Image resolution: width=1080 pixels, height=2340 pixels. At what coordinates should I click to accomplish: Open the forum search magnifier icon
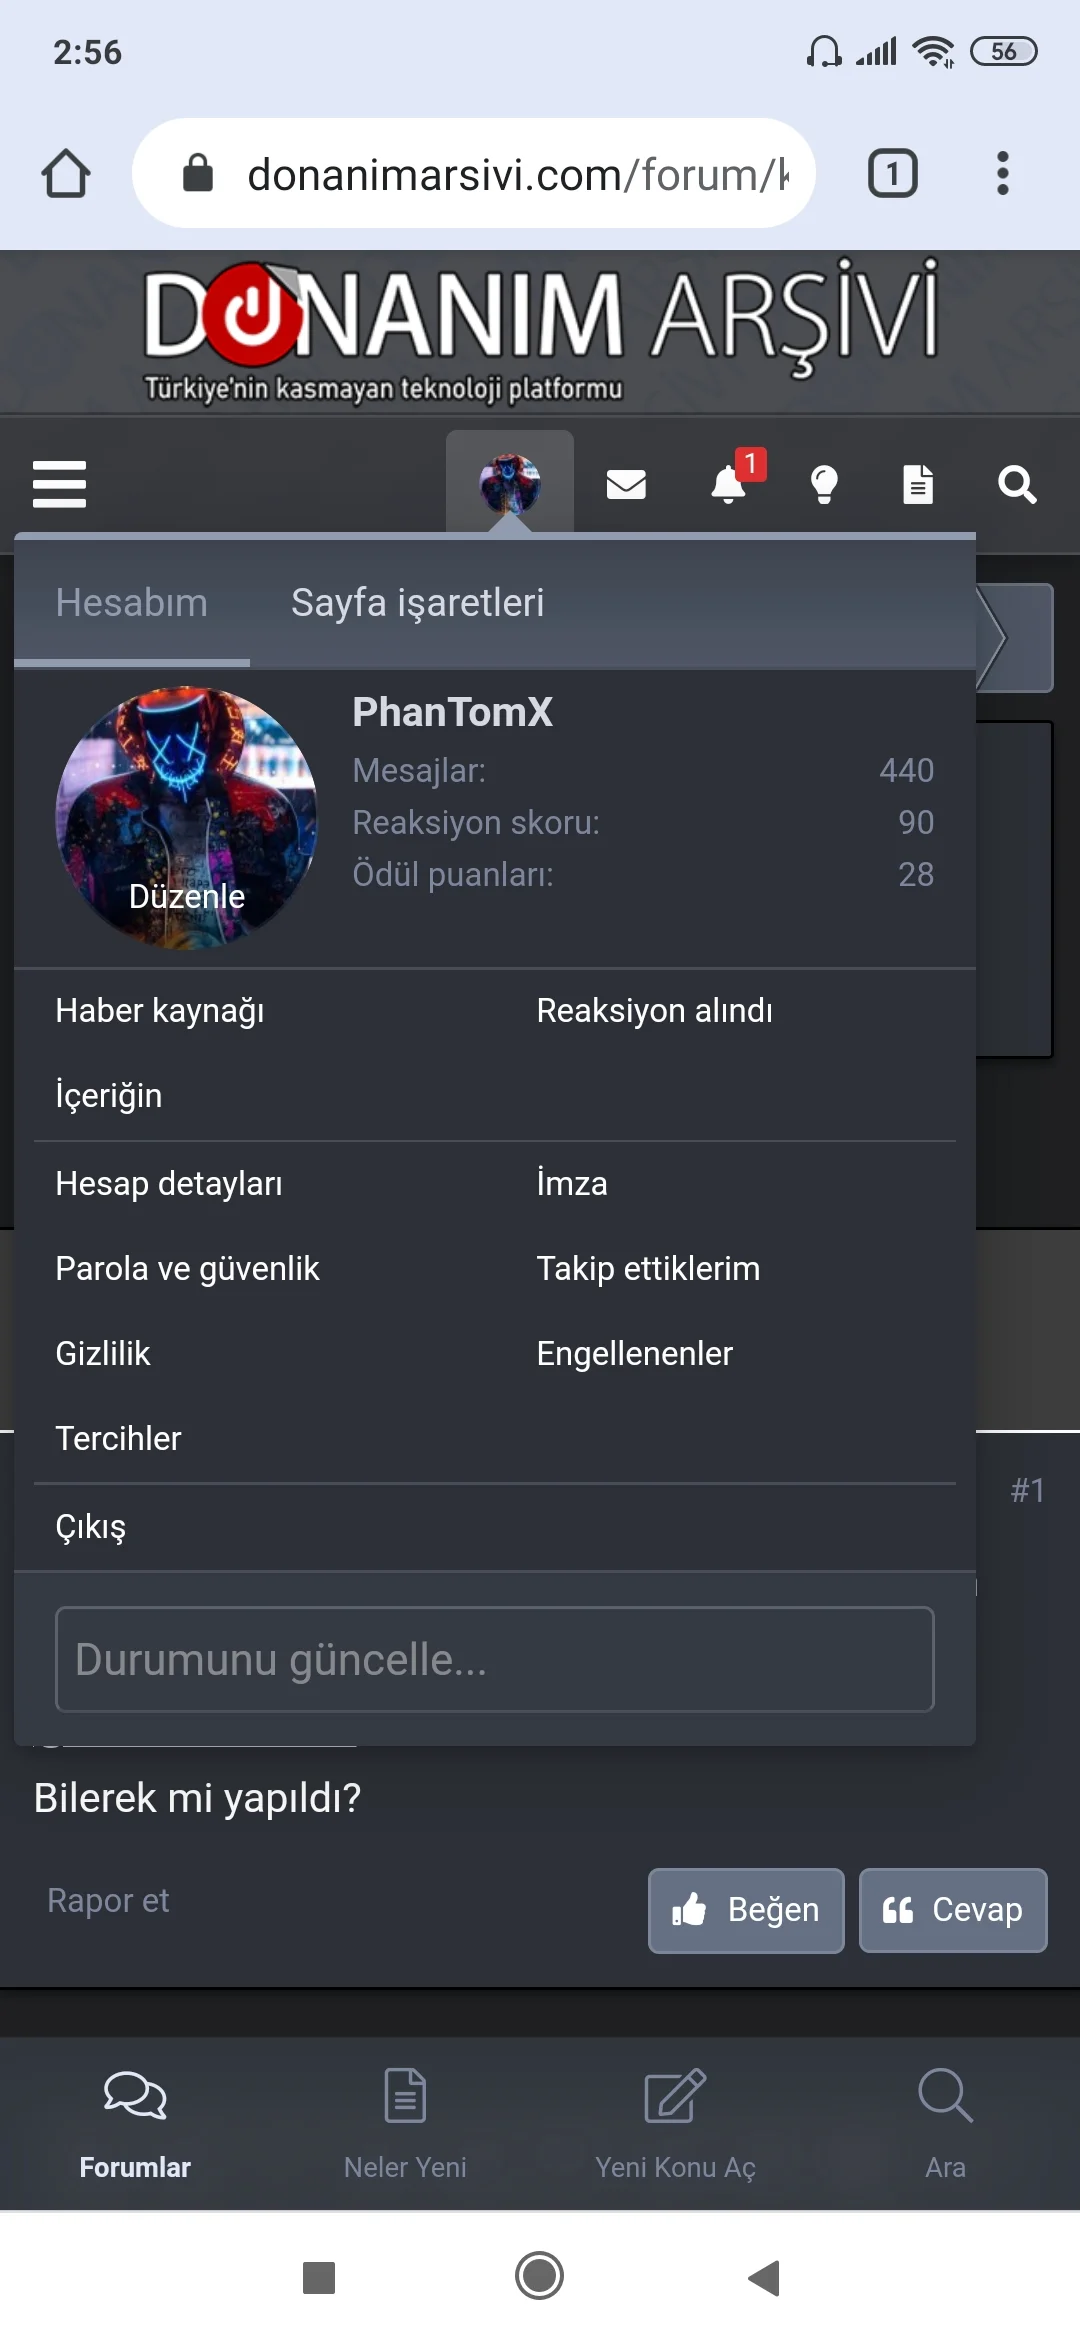pyautogui.click(x=1017, y=485)
